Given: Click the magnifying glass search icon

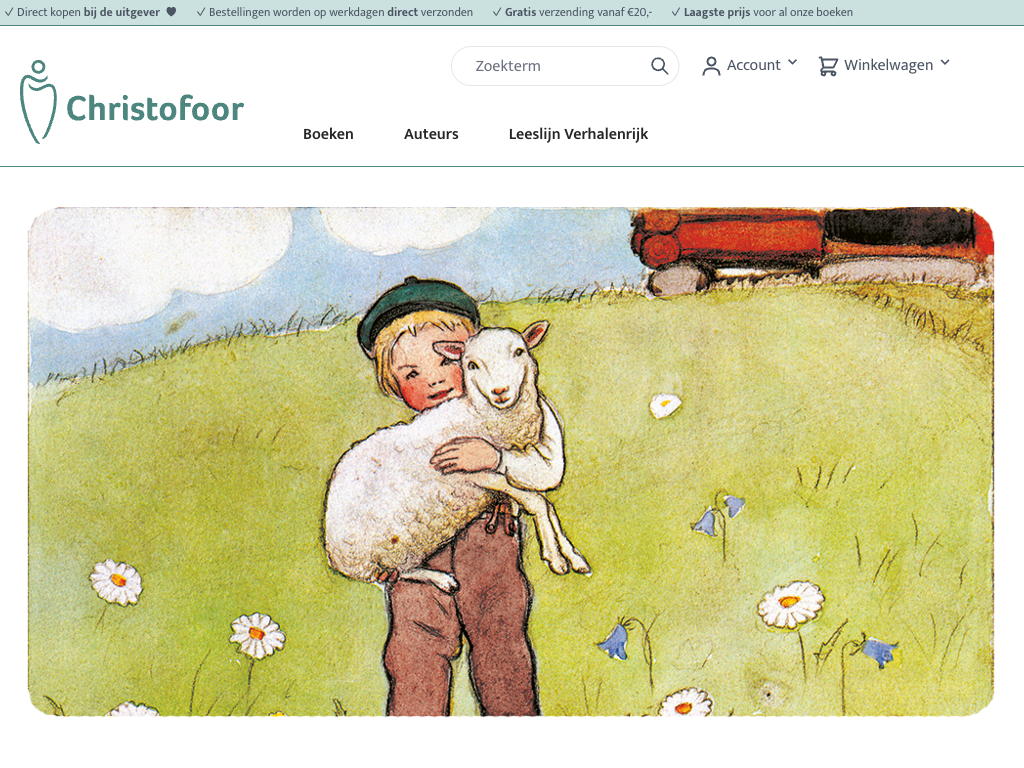Looking at the screenshot, I should [x=659, y=66].
